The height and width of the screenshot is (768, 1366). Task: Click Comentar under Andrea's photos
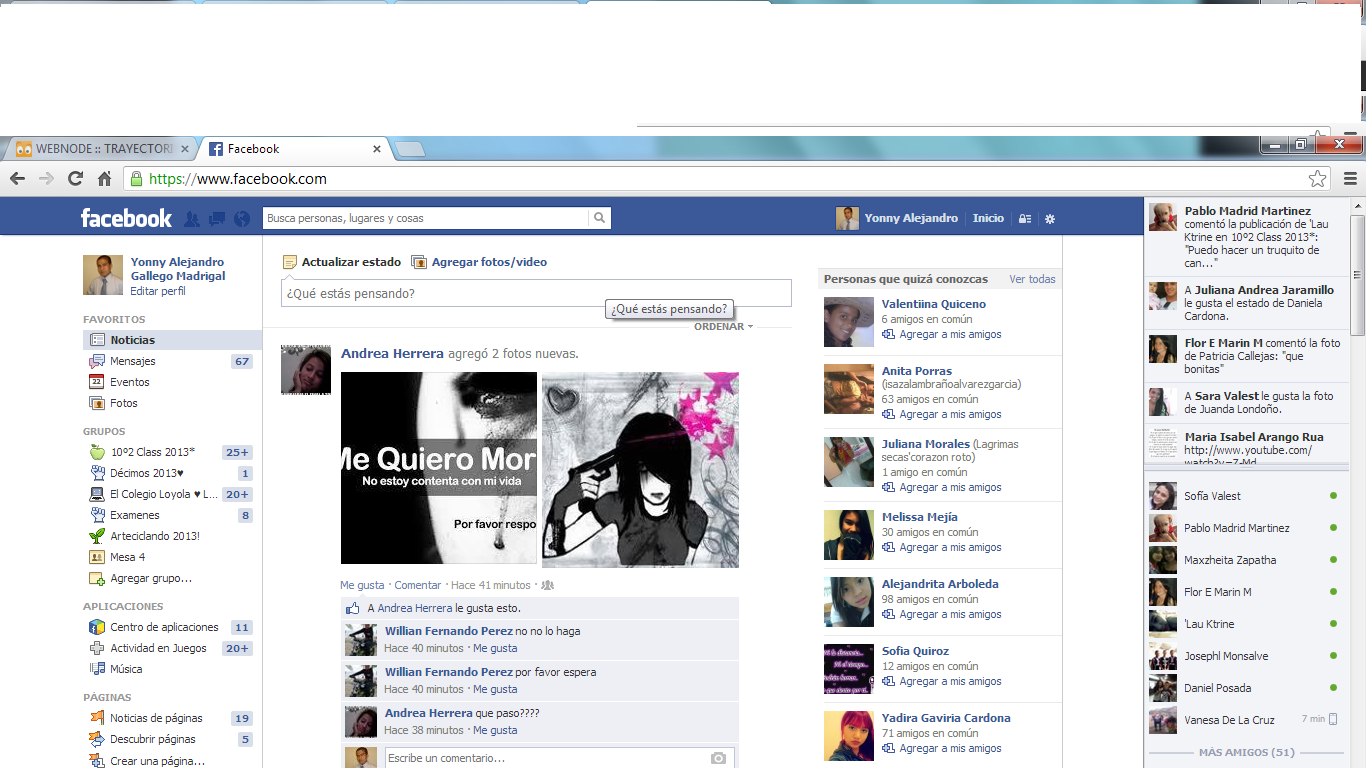[418, 585]
